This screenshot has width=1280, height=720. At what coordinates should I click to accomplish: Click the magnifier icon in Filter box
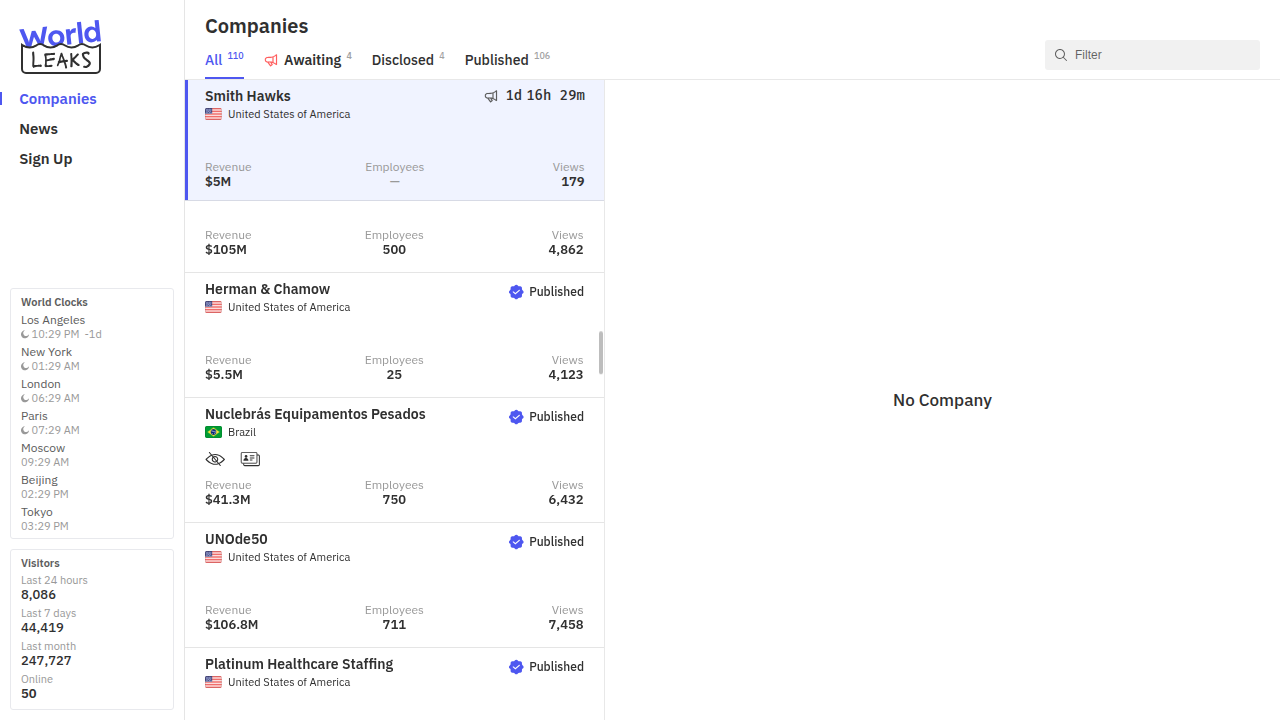click(1061, 55)
